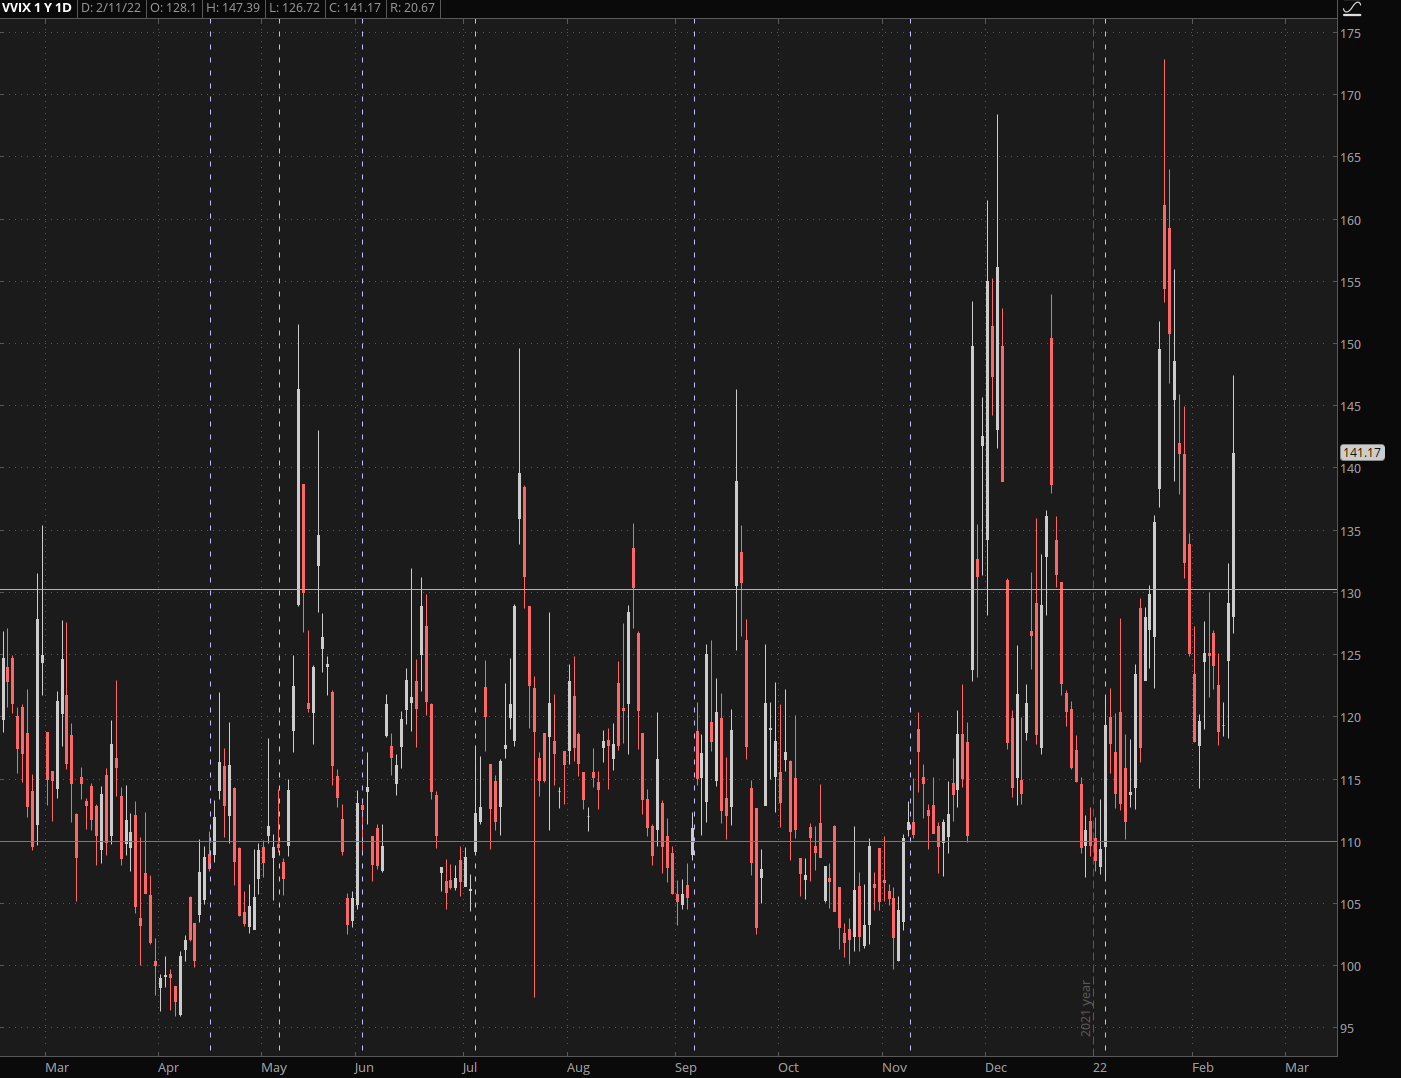Select the horizontal price line at 110
This screenshot has width=1401, height=1078.
[668, 841]
